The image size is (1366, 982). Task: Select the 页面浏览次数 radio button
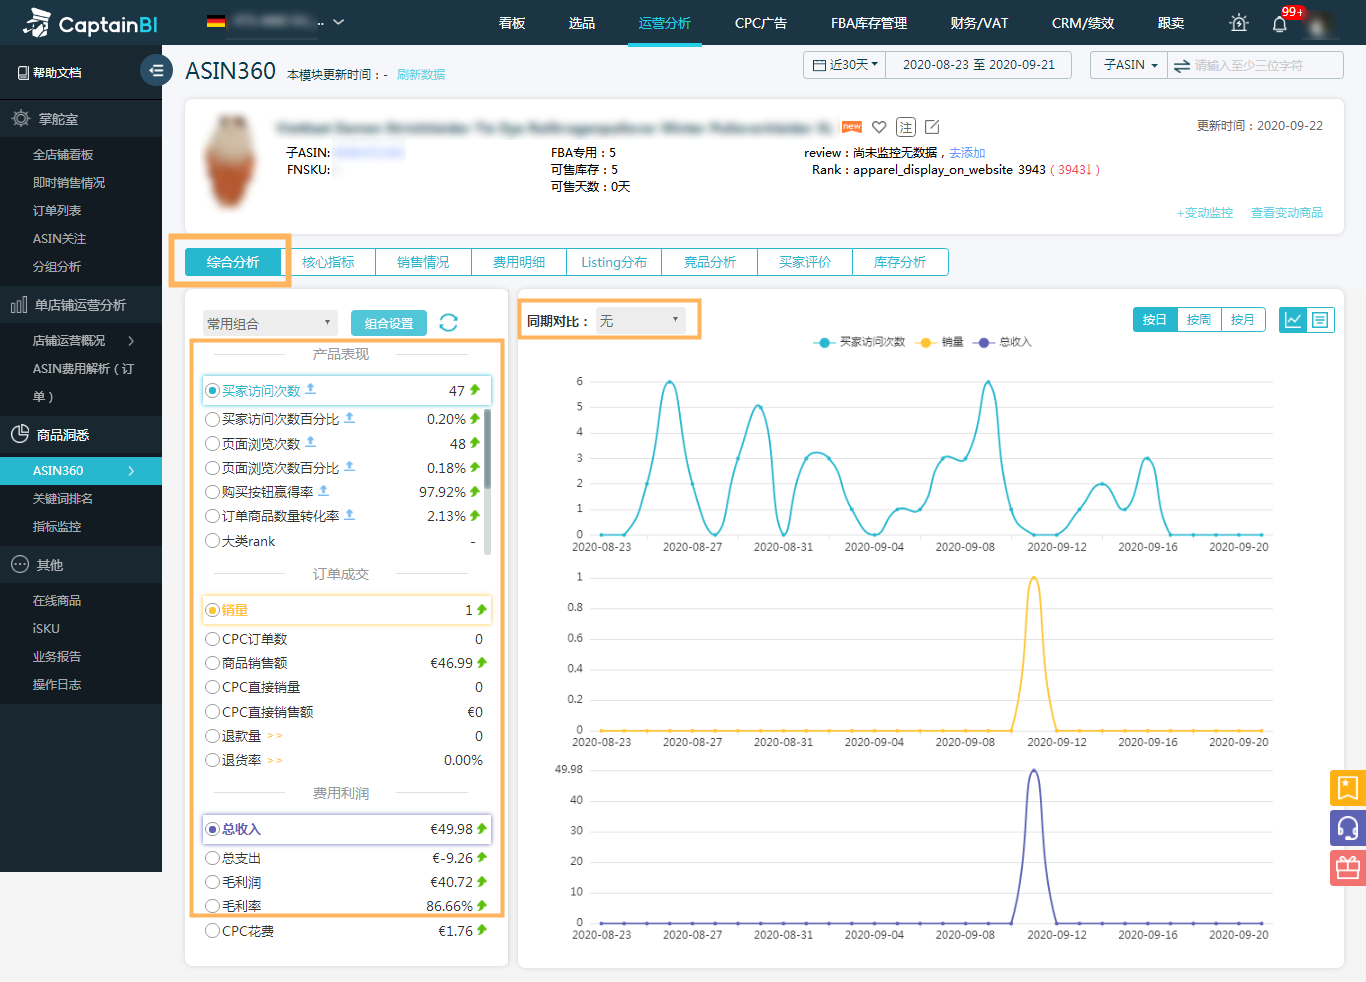[x=212, y=443]
